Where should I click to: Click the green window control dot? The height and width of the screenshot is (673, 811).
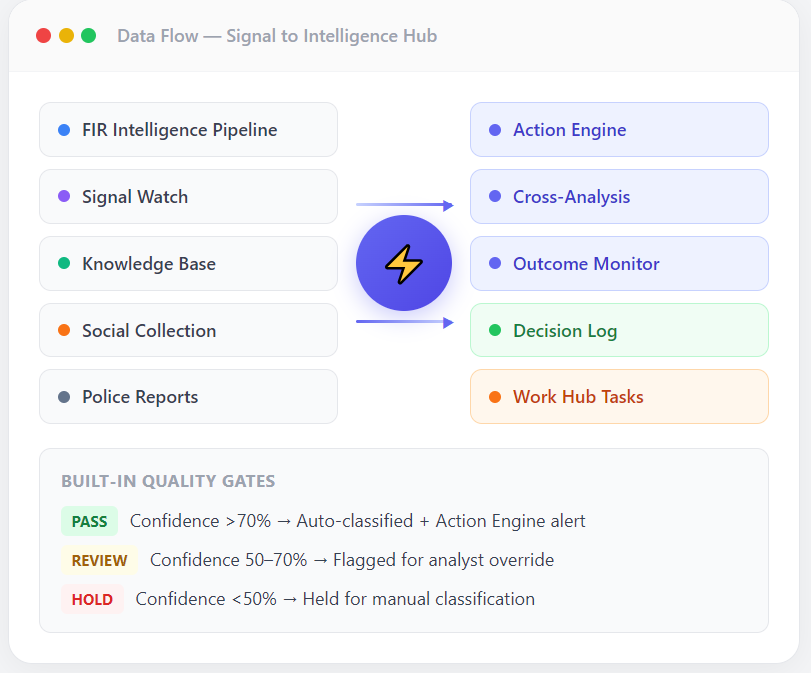pos(88,36)
